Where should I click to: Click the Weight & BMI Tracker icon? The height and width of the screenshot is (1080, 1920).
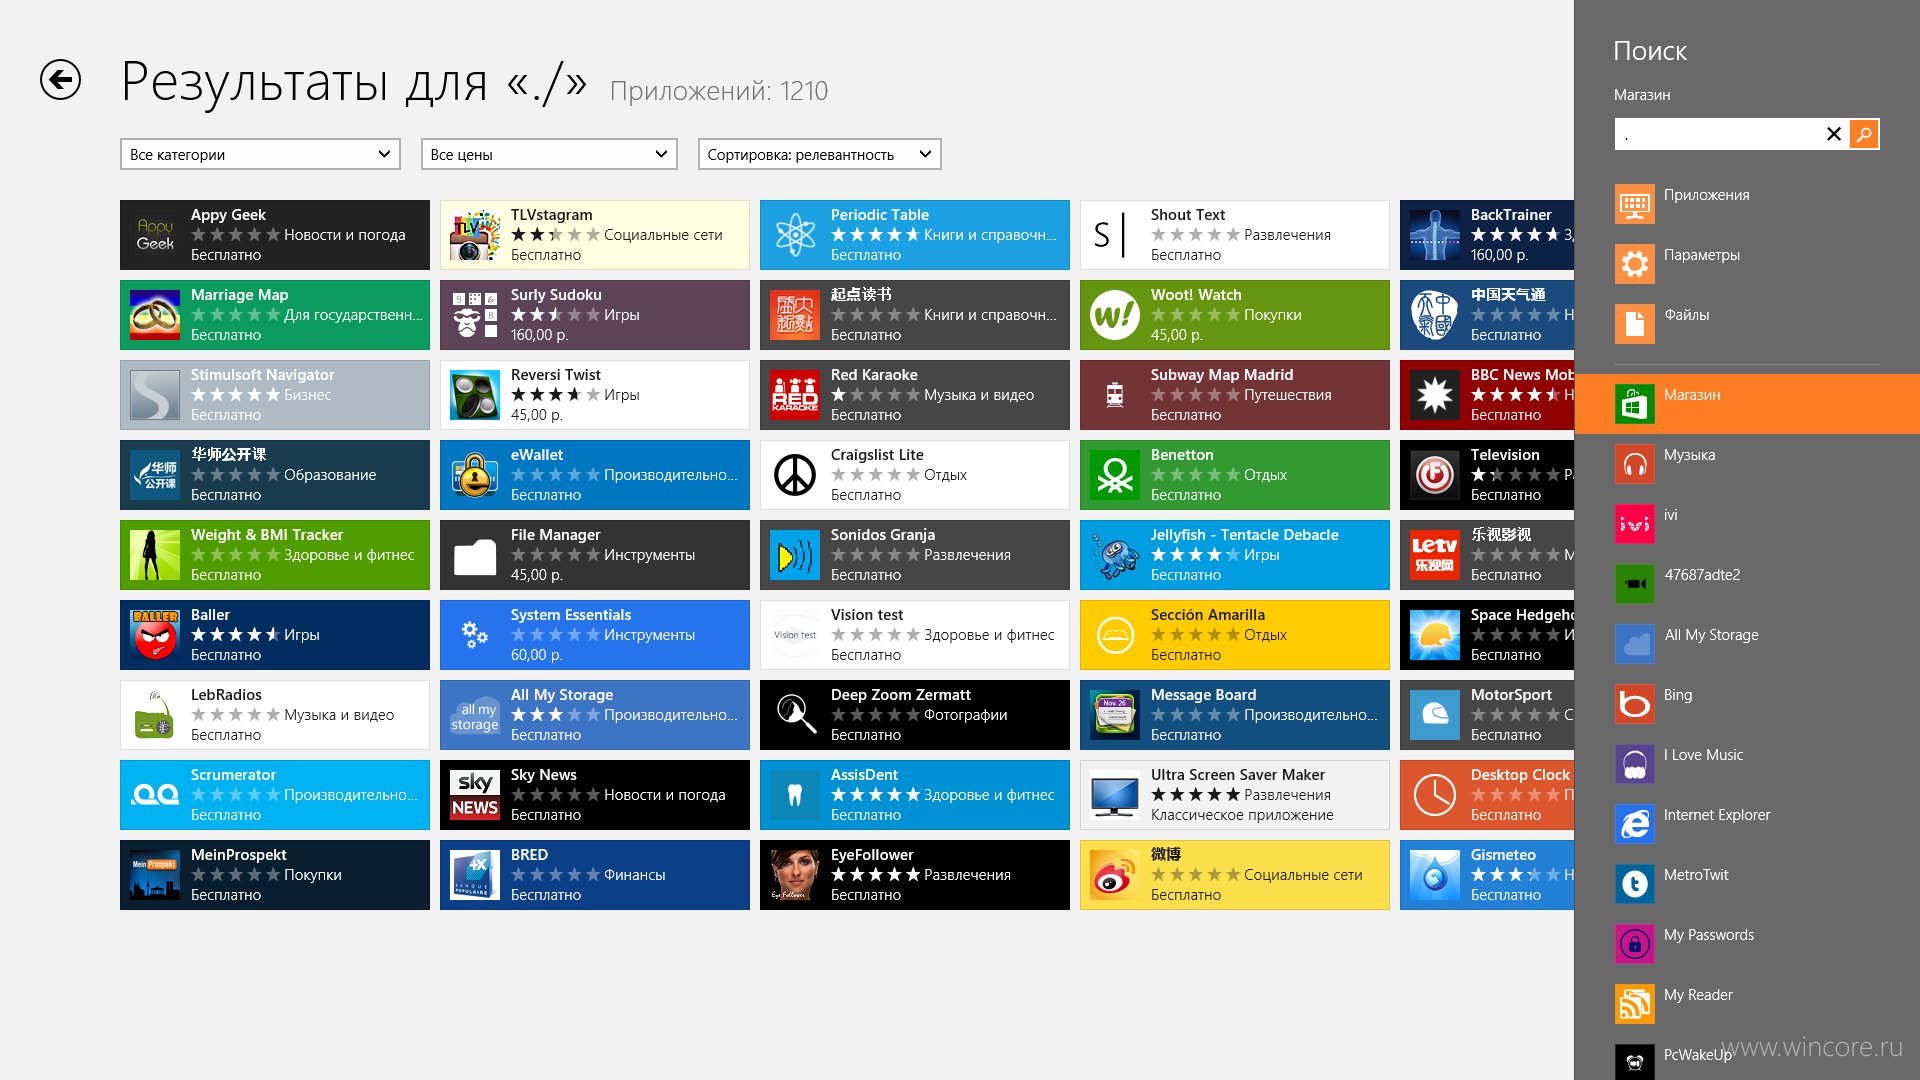(x=155, y=555)
